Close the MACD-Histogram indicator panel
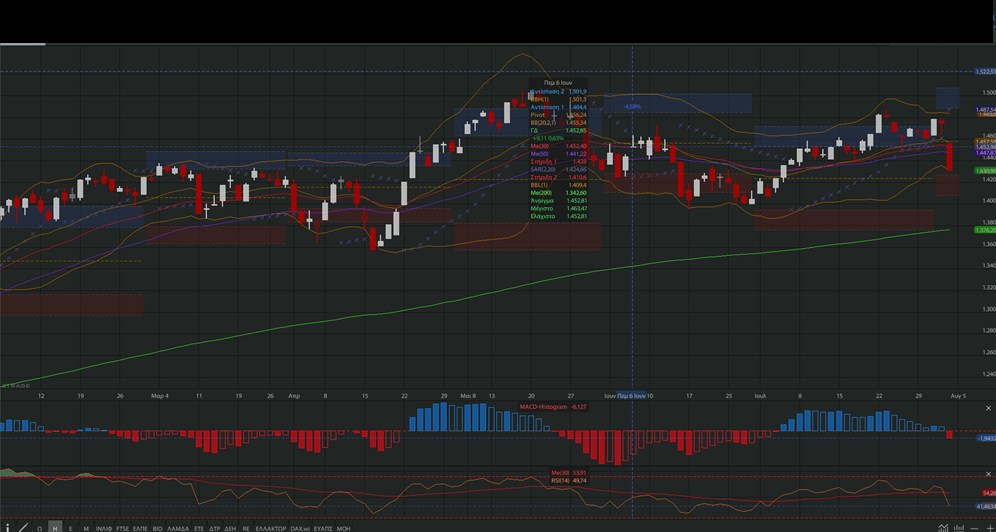The image size is (996, 532). click(988, 408)
